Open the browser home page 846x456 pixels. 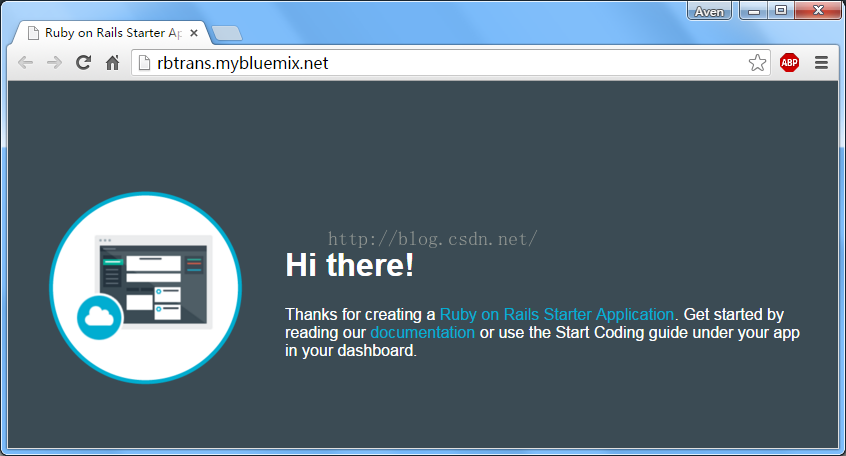112,63
